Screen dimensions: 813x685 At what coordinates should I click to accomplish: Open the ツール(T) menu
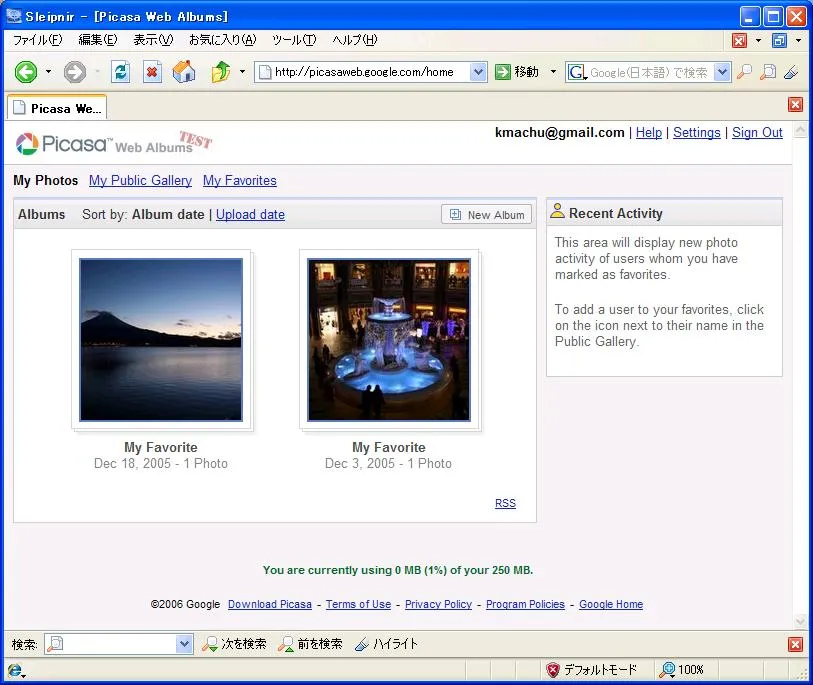pyautogui.click(x=293, y=40)
